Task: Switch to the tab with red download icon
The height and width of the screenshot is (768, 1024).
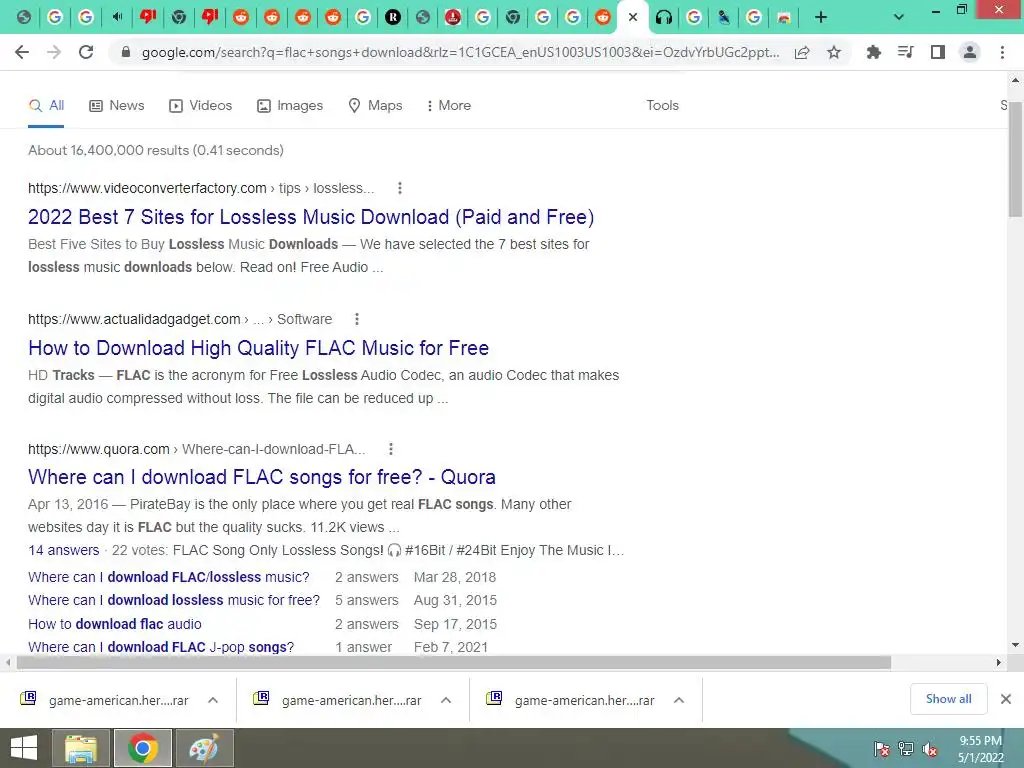Action: [453, 17]
